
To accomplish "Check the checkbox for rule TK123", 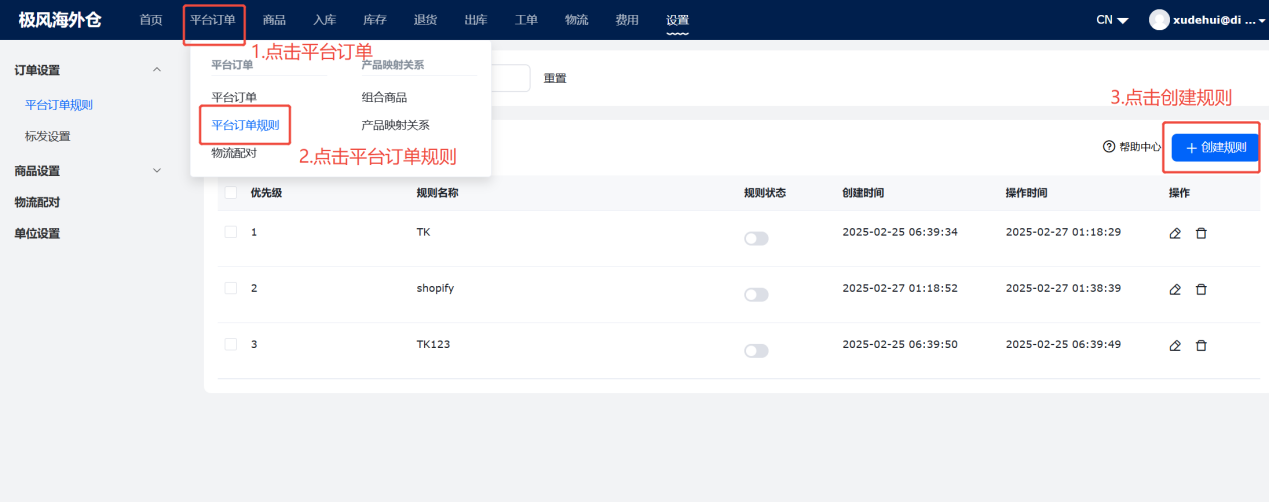I will tap(231, 344).
